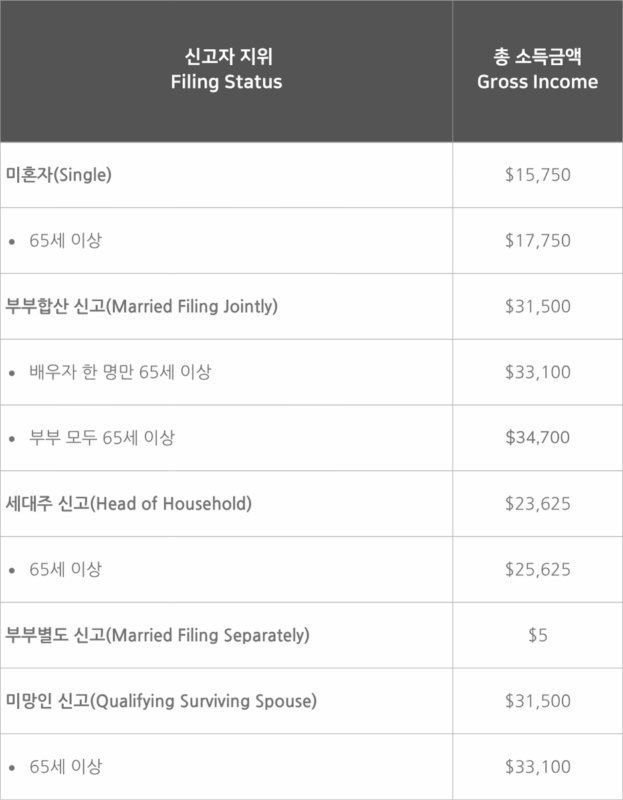623x800 pixels.
Task: Select 65세 이상 under Qualifying Surviving Spouse
Action: click(65, 767)
